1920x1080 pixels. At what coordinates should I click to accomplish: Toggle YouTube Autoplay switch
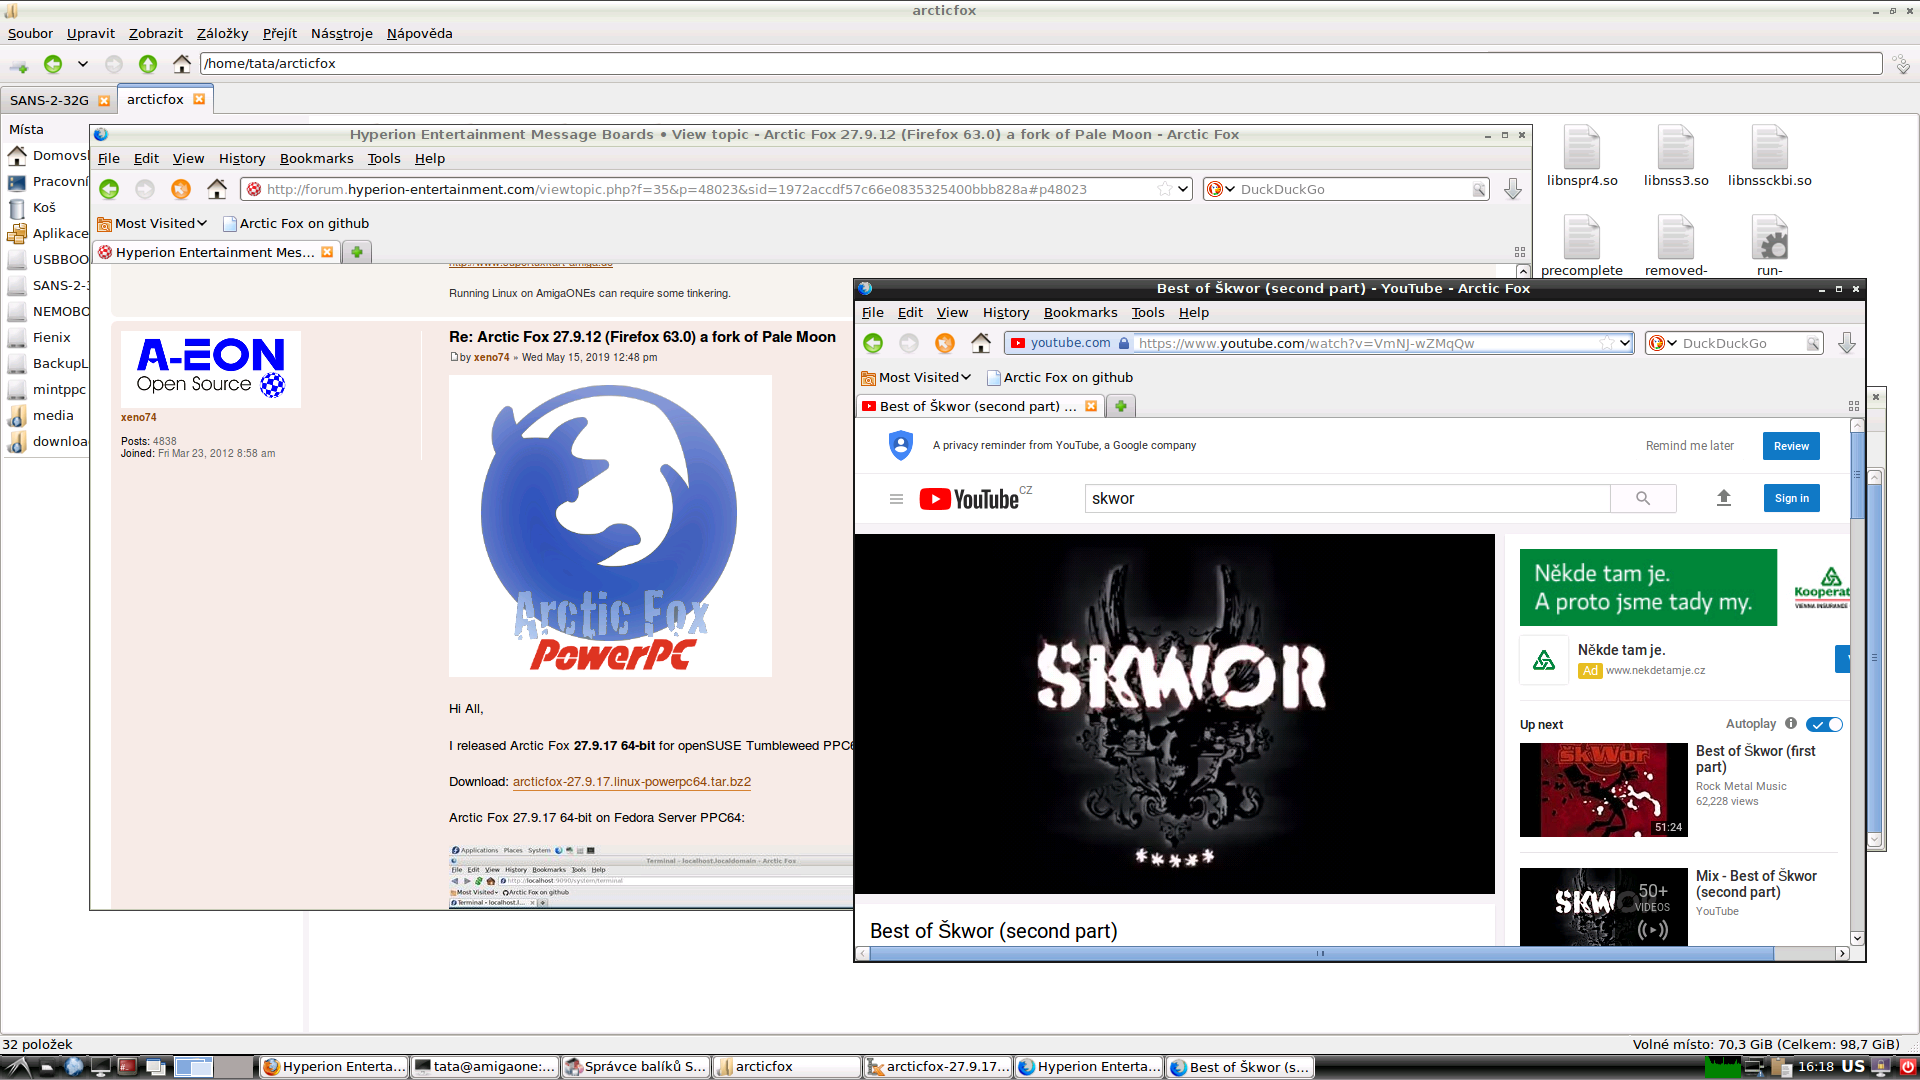point(1825,724)
